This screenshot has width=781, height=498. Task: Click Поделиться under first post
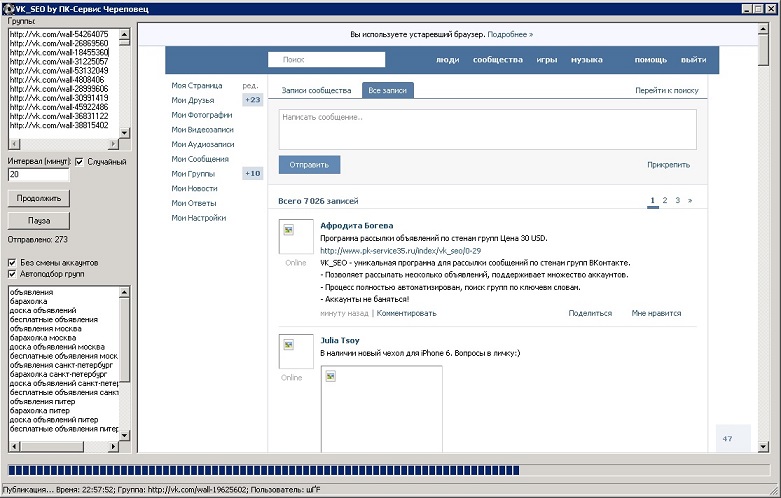click(590, 313)
